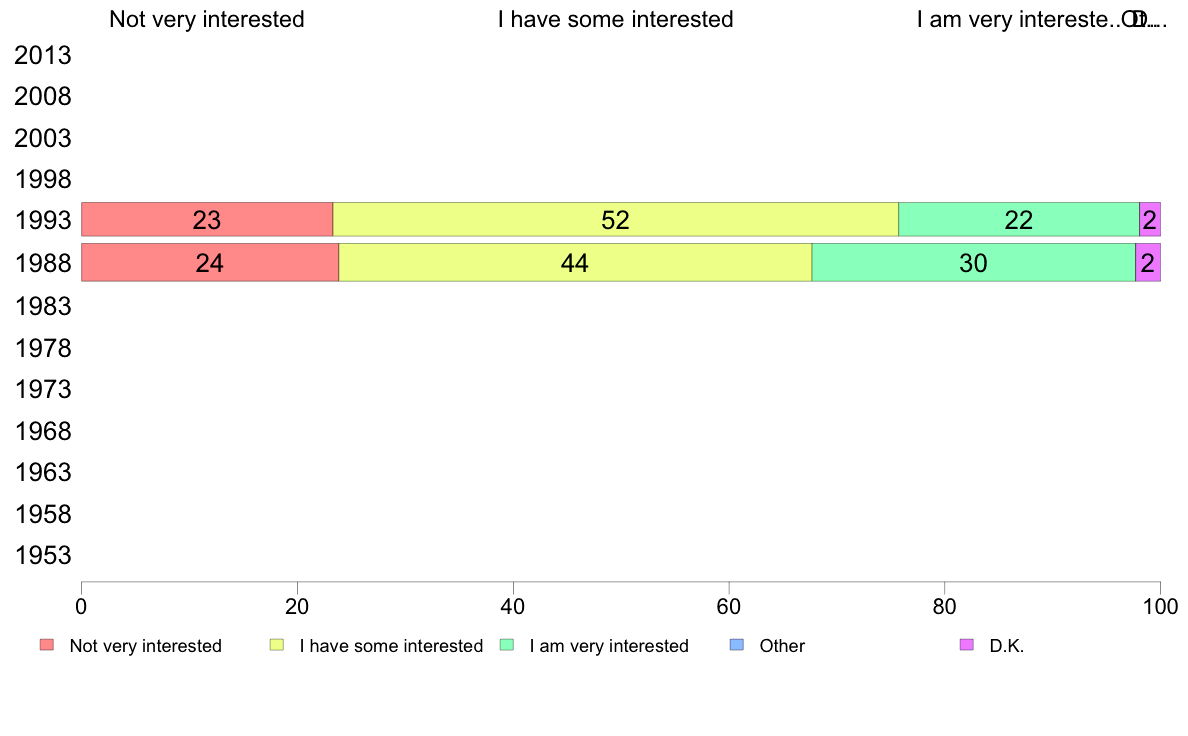
Task: Click the 1988 purple D.K. segment
Action: 1148,262
